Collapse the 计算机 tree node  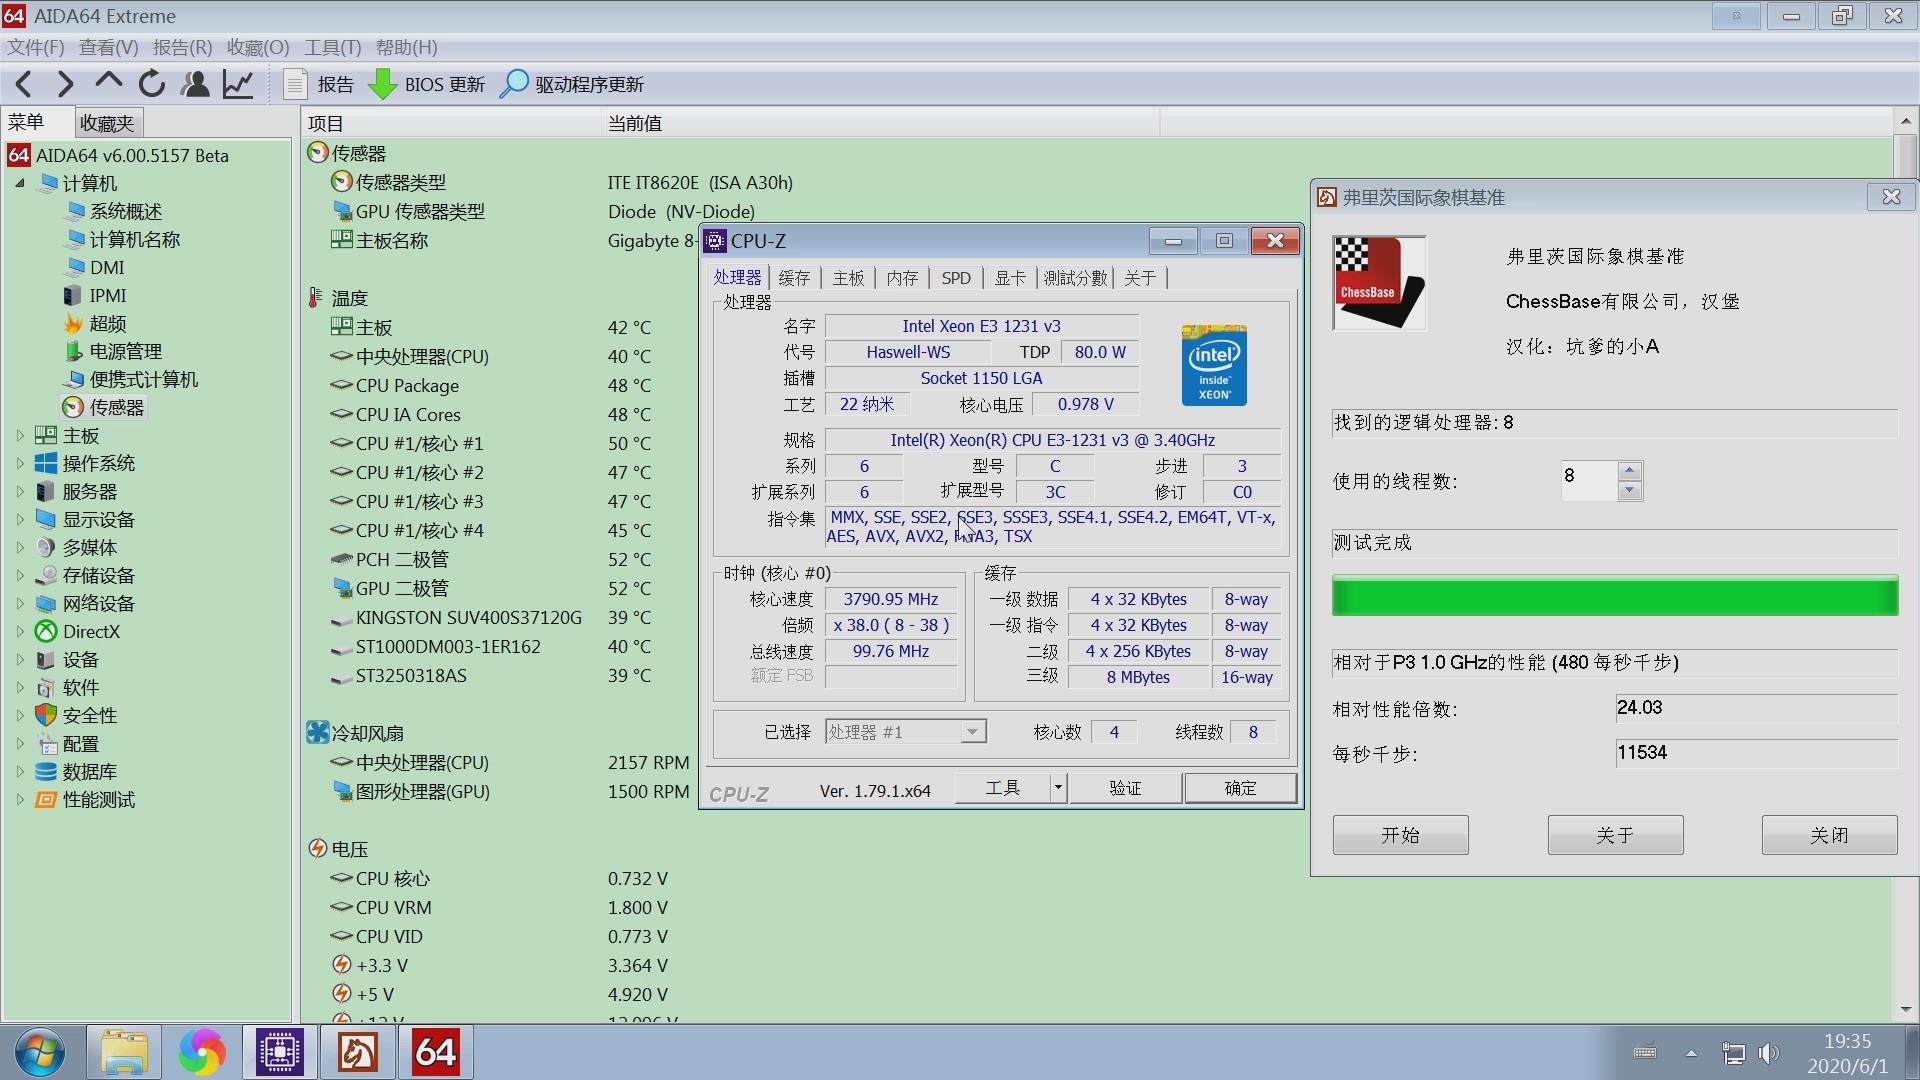point(20,183)
